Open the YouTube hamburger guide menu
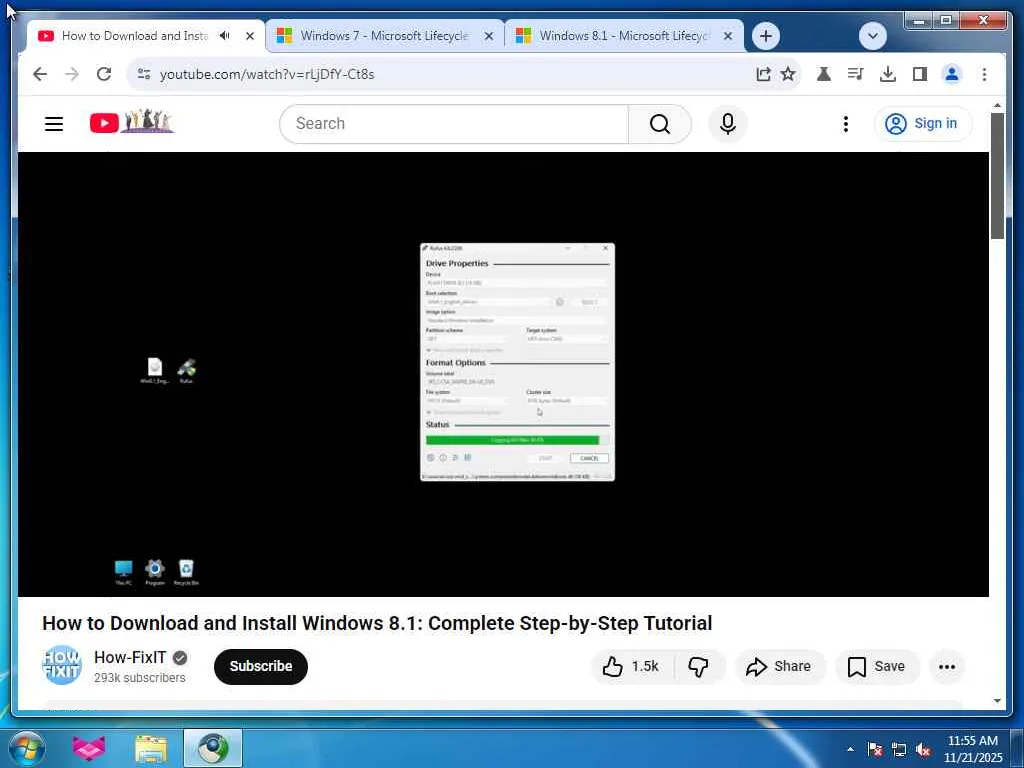The height and width of the screenshot is (768, 1024). [x=54, y=123]
